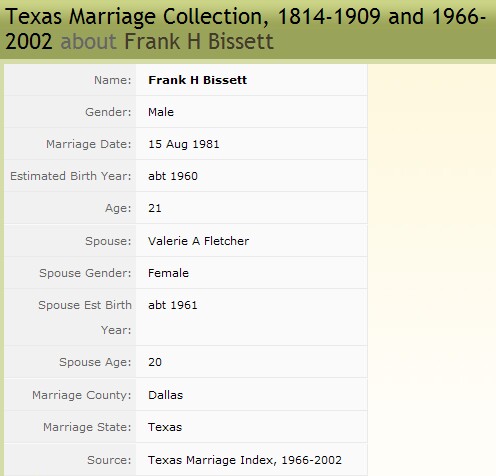This screenshot has width=496, height=476.
Task: Click the 'abt 1960' estimated birth year
Action: pos(173,176)
